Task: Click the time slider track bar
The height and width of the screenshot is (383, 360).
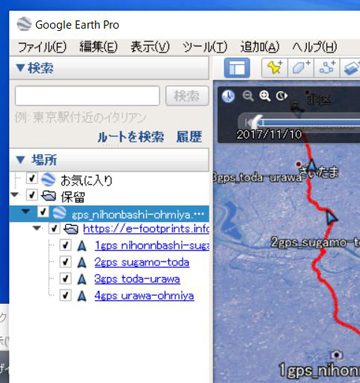Action: [308, 123]
